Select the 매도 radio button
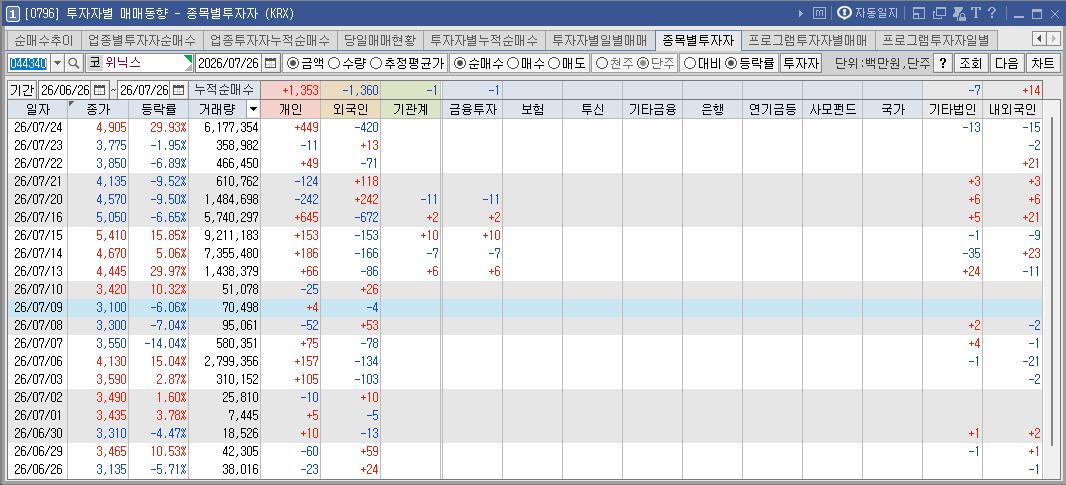Image resolution: width=1066 pixels, height=485 pixels. click(553, 63)
